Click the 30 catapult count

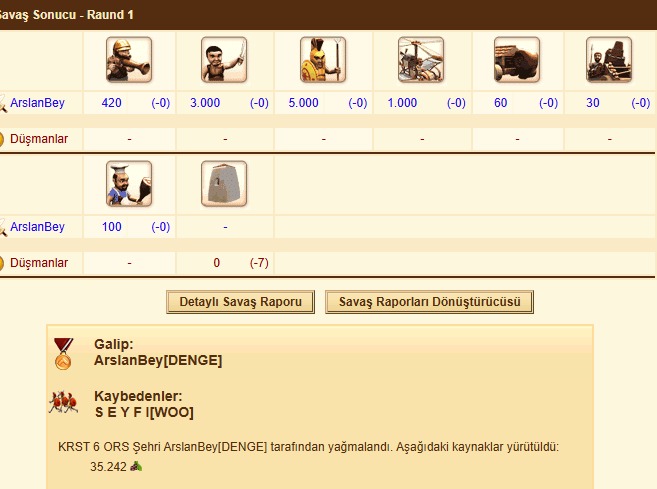592,103
